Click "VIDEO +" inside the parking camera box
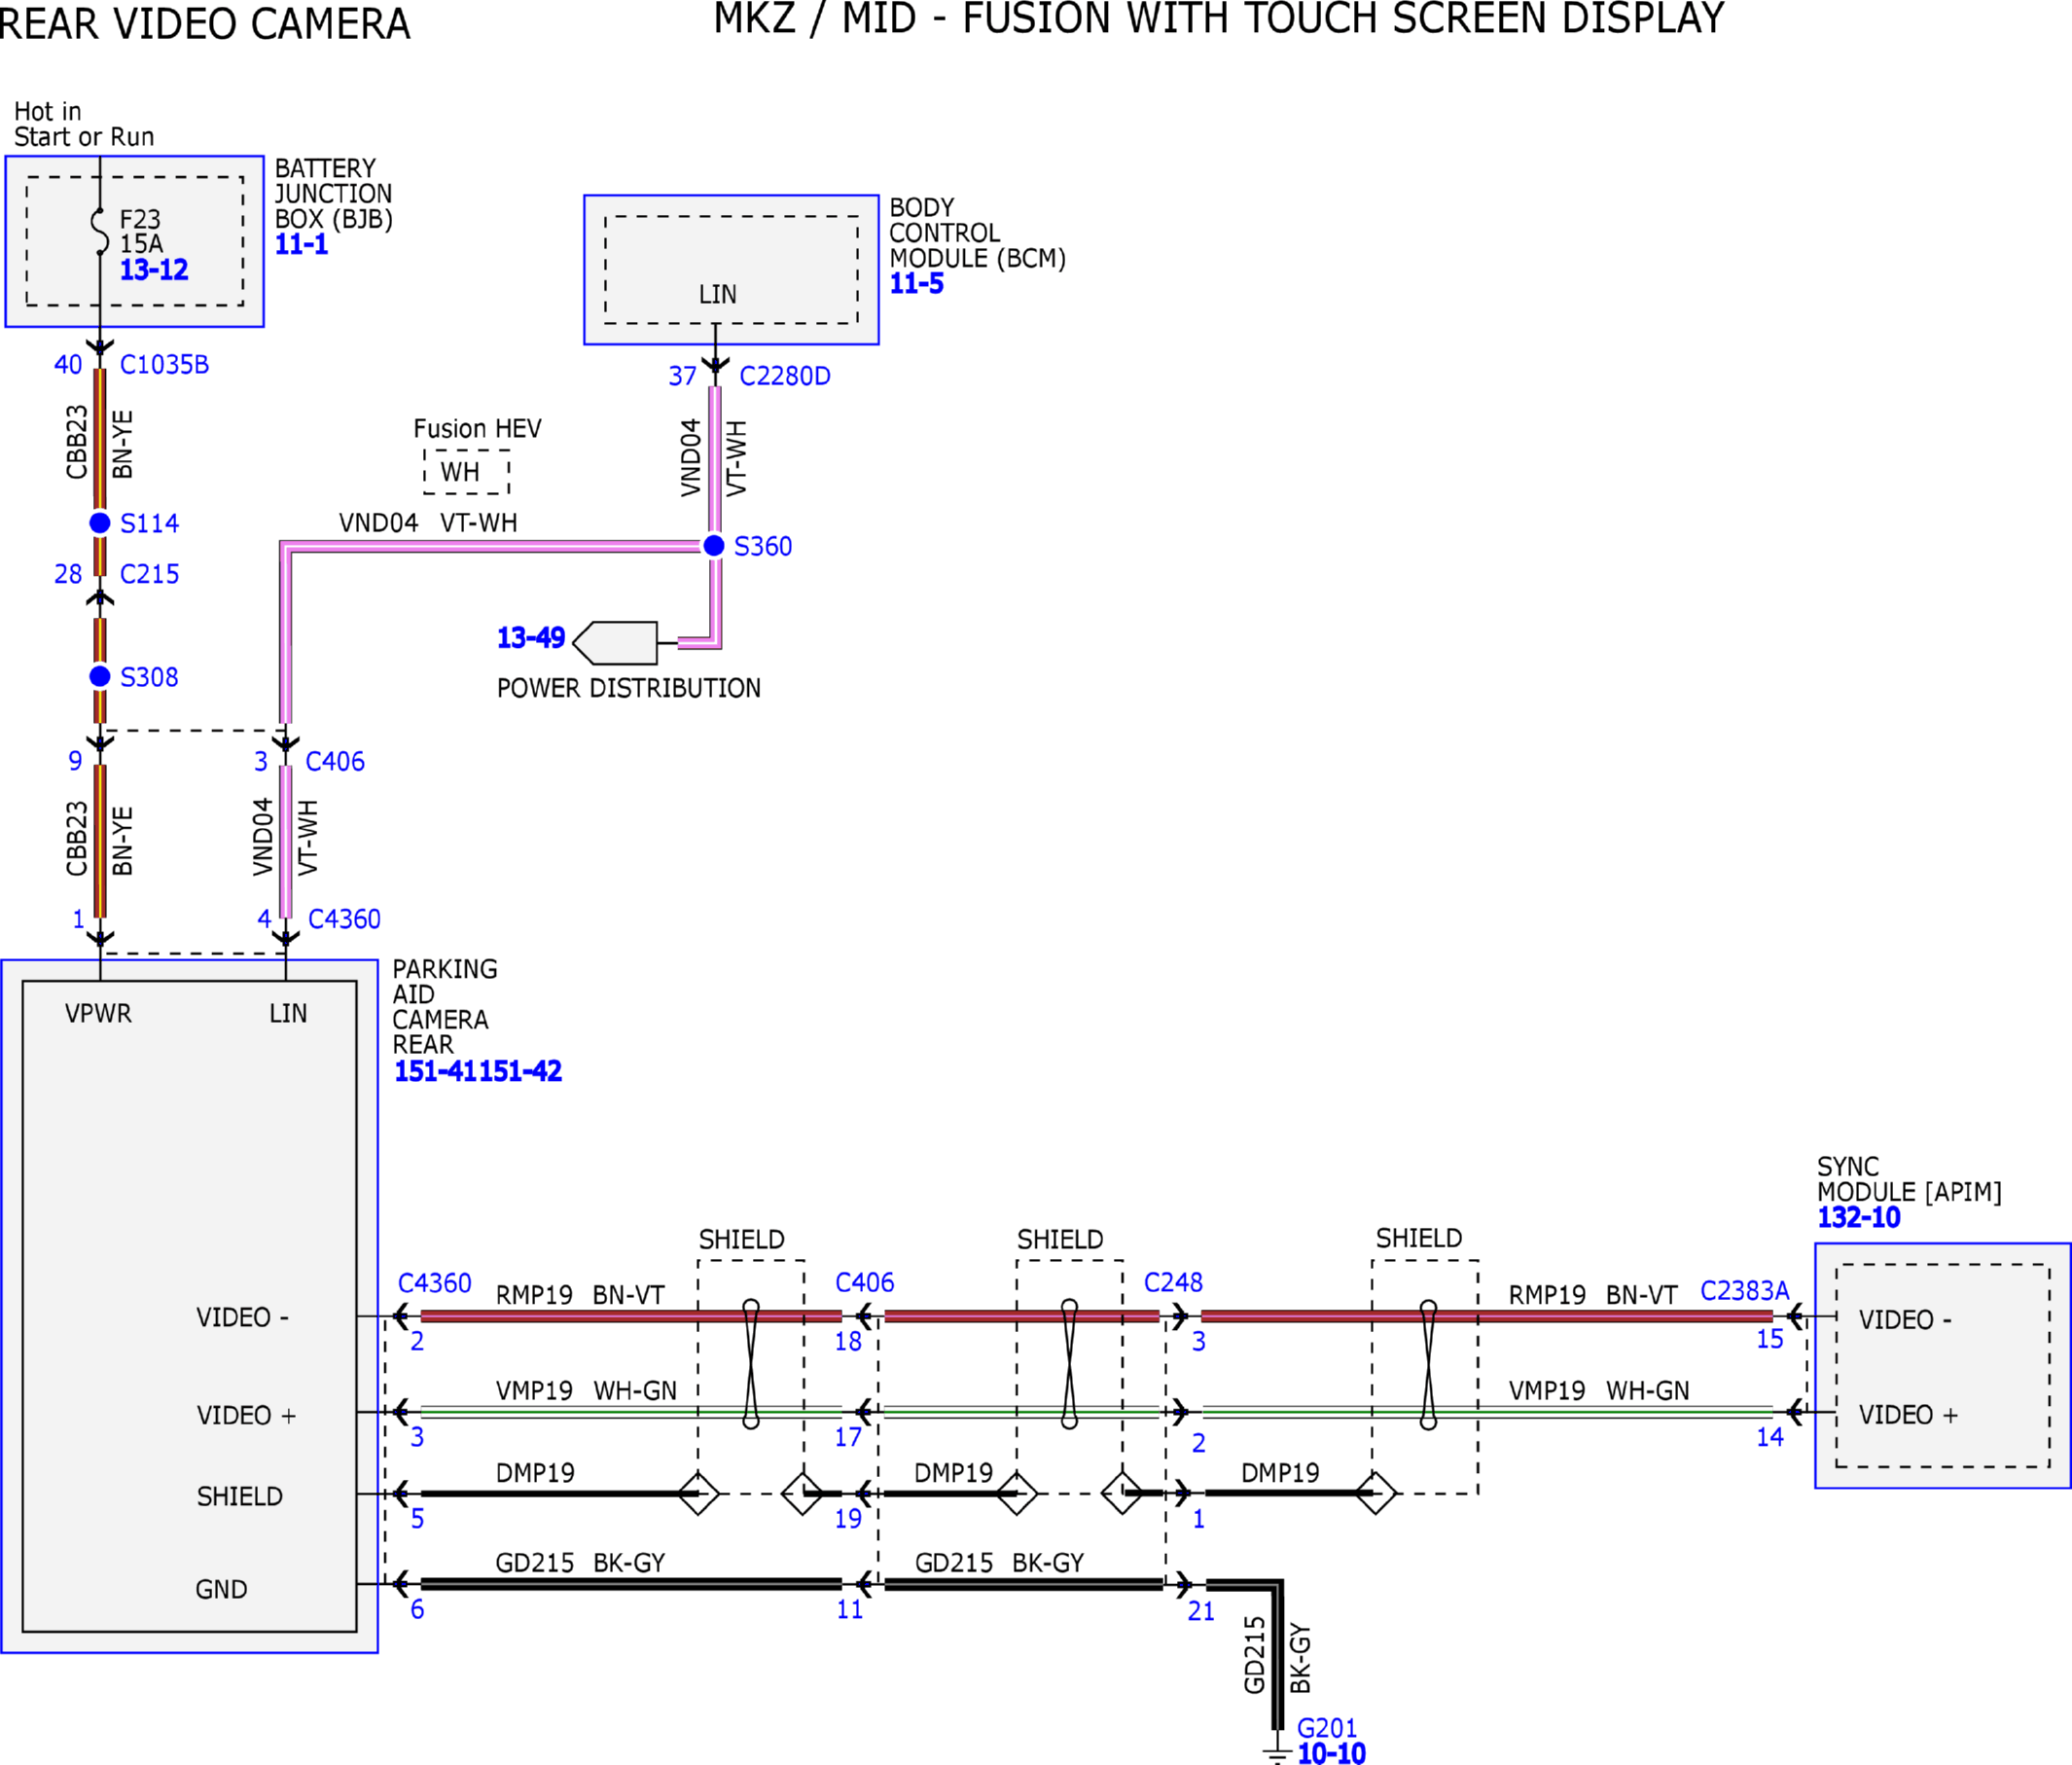The height and width of the screenshot is (1765, 2072). tap(246, 1415)
